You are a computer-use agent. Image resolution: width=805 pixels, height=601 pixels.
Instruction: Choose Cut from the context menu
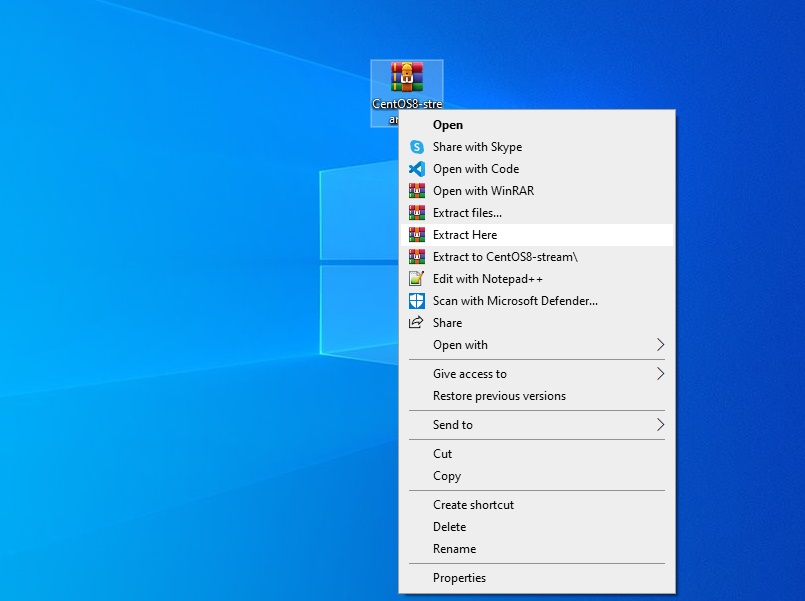(x=536, y=454)
